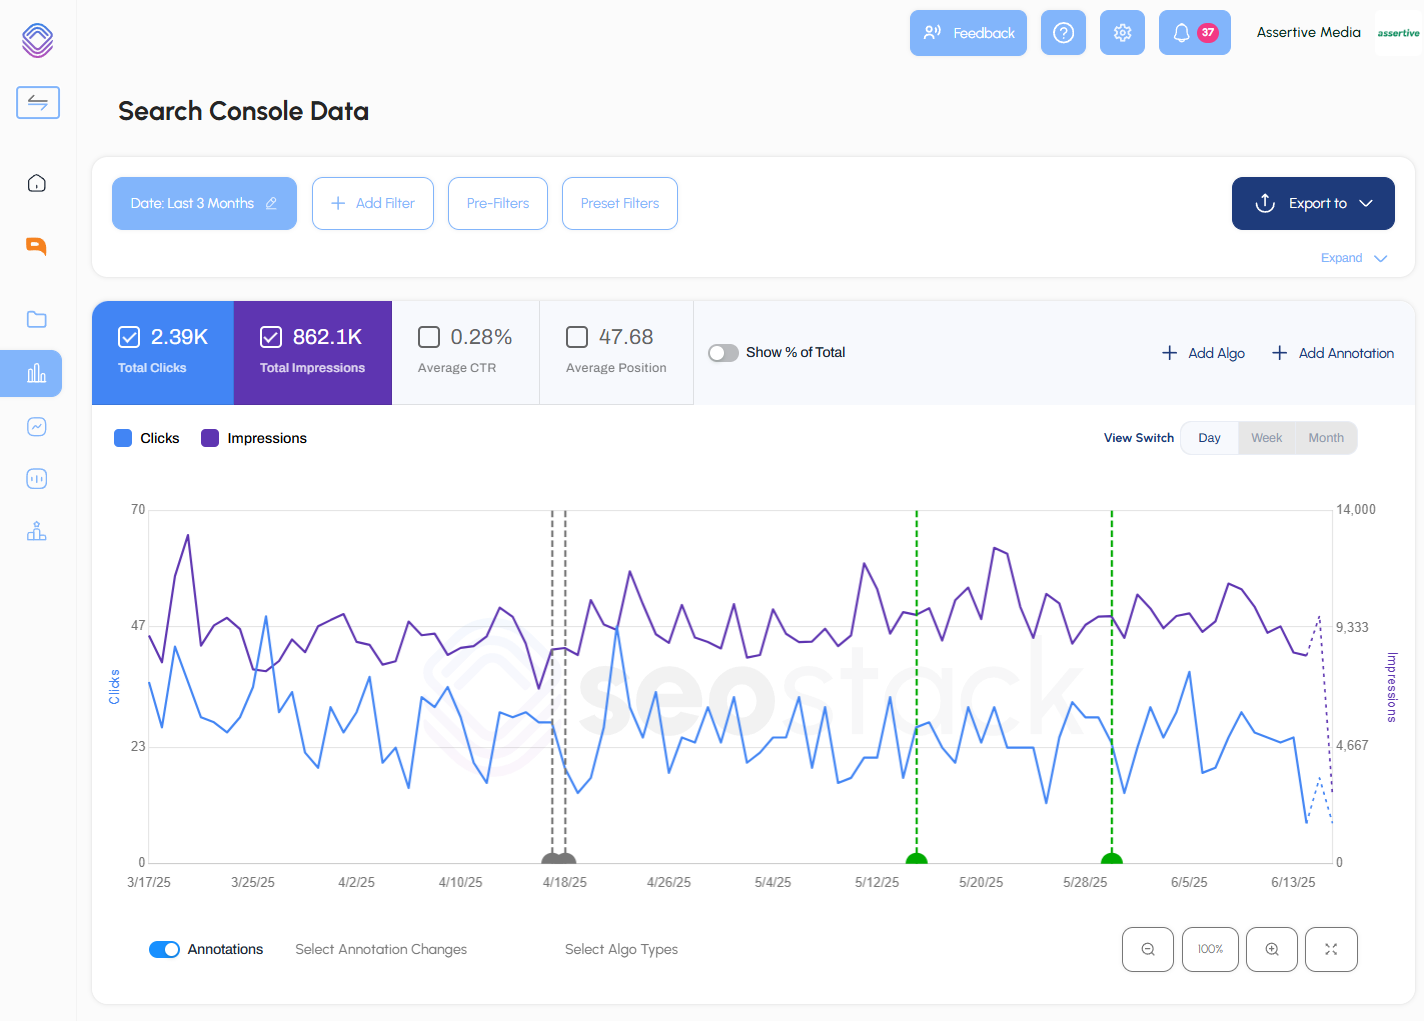
Task: Expand the filters panel
Action: pos(1353,258)
